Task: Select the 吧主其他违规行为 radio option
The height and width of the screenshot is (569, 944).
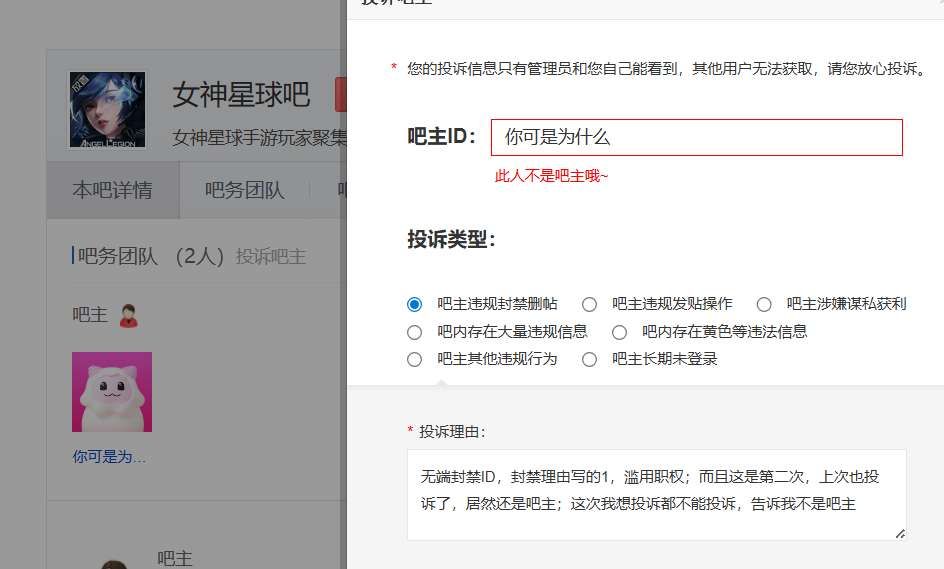Action: (415, 359)
